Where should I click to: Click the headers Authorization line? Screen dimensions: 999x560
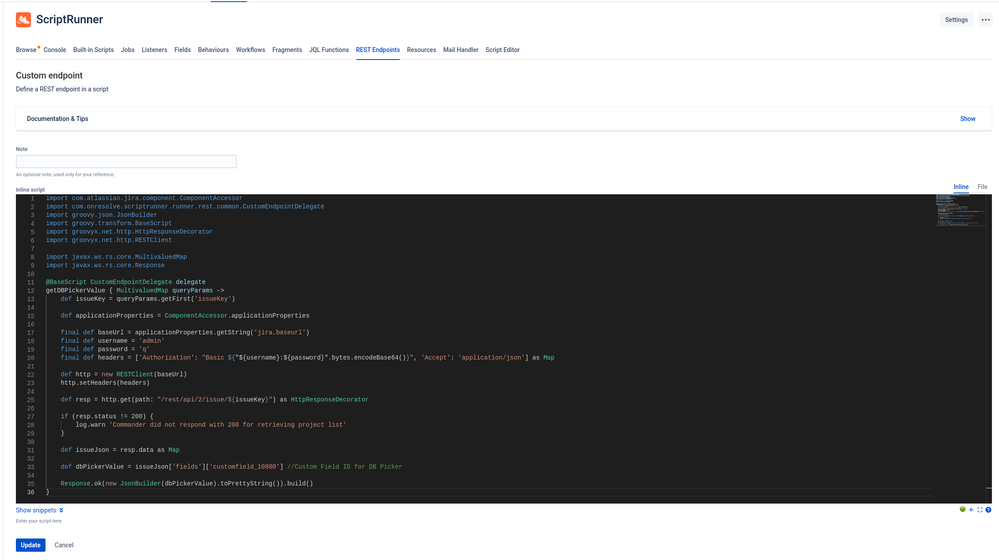307,358
